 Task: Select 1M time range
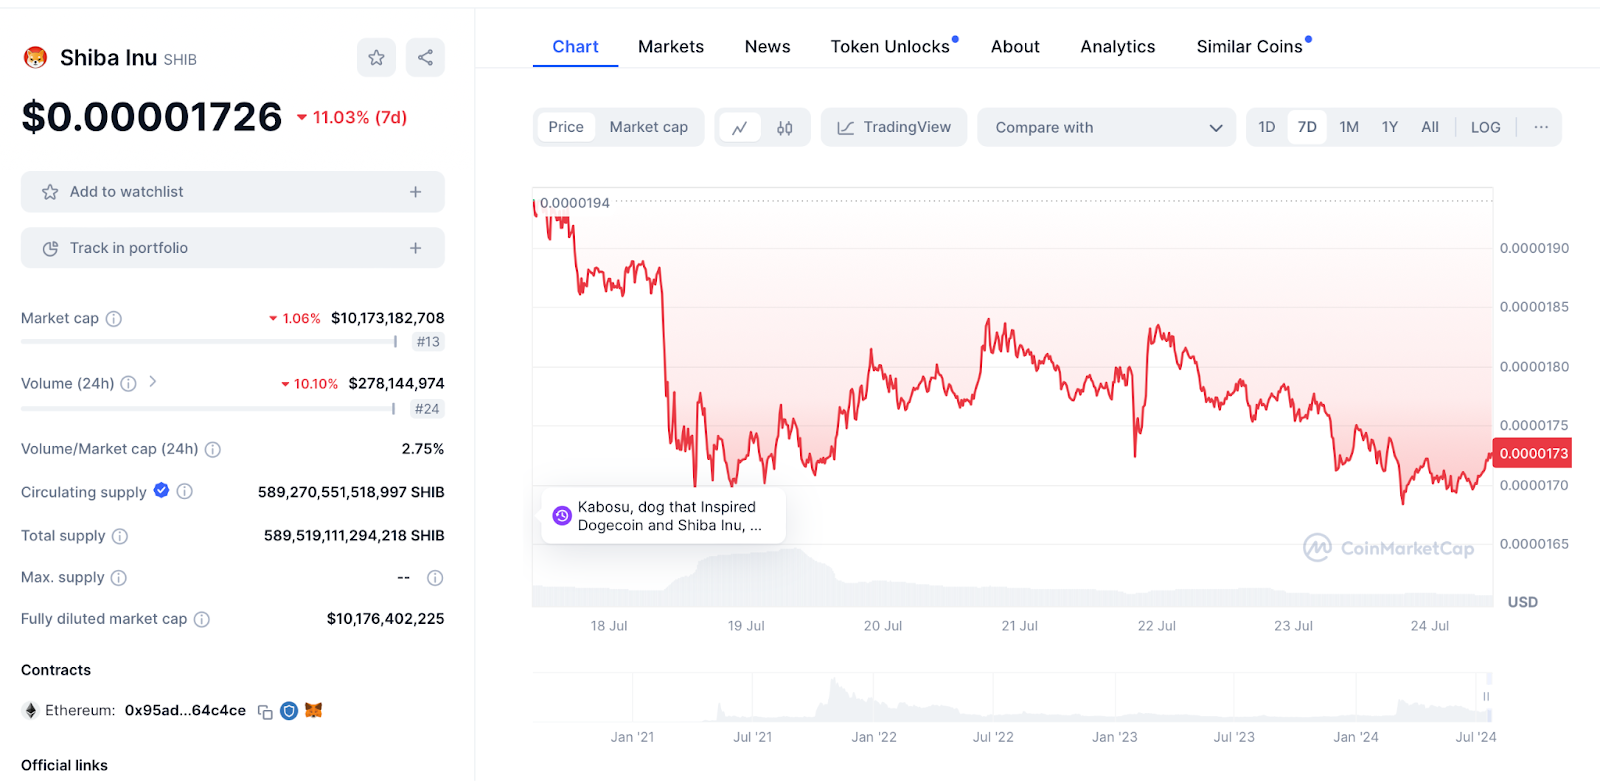pyautogui.click(x=1349, y=128)
